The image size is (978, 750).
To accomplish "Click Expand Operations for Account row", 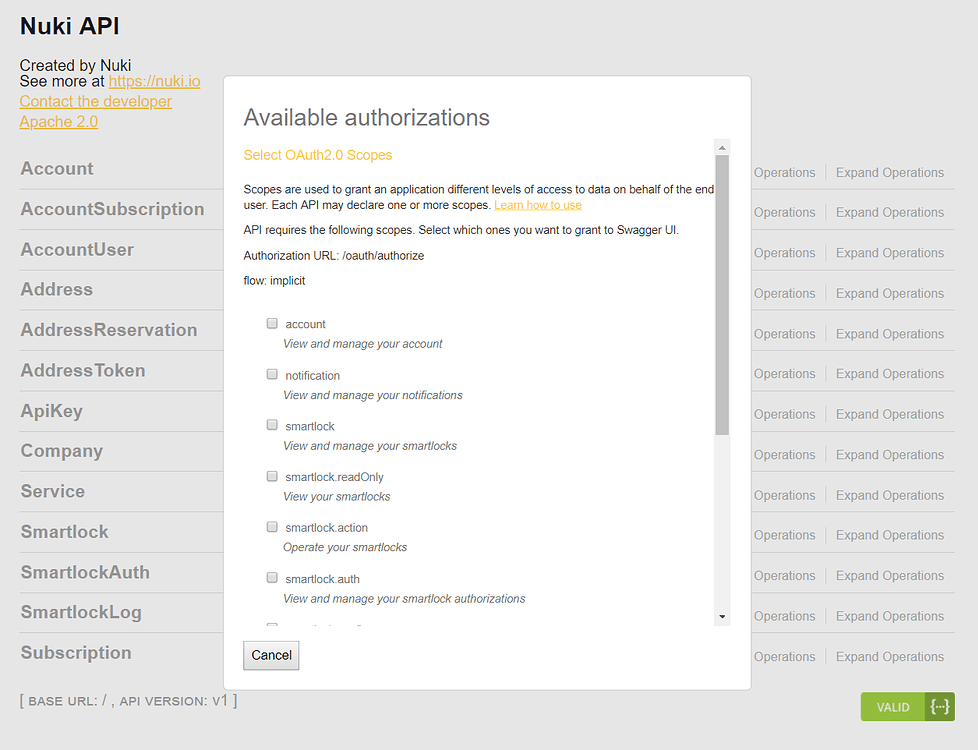I will click(889, 173).
